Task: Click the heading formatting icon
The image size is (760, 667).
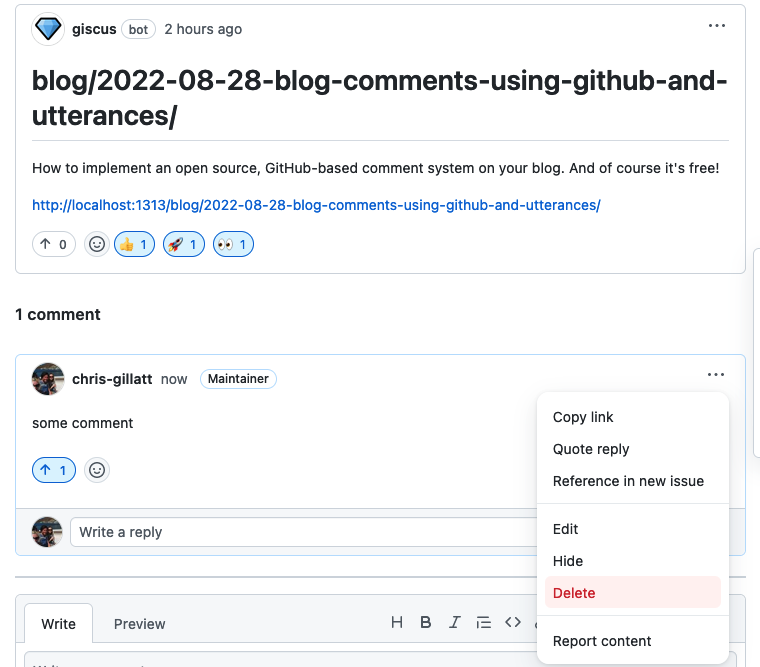Action: point(397,622)
